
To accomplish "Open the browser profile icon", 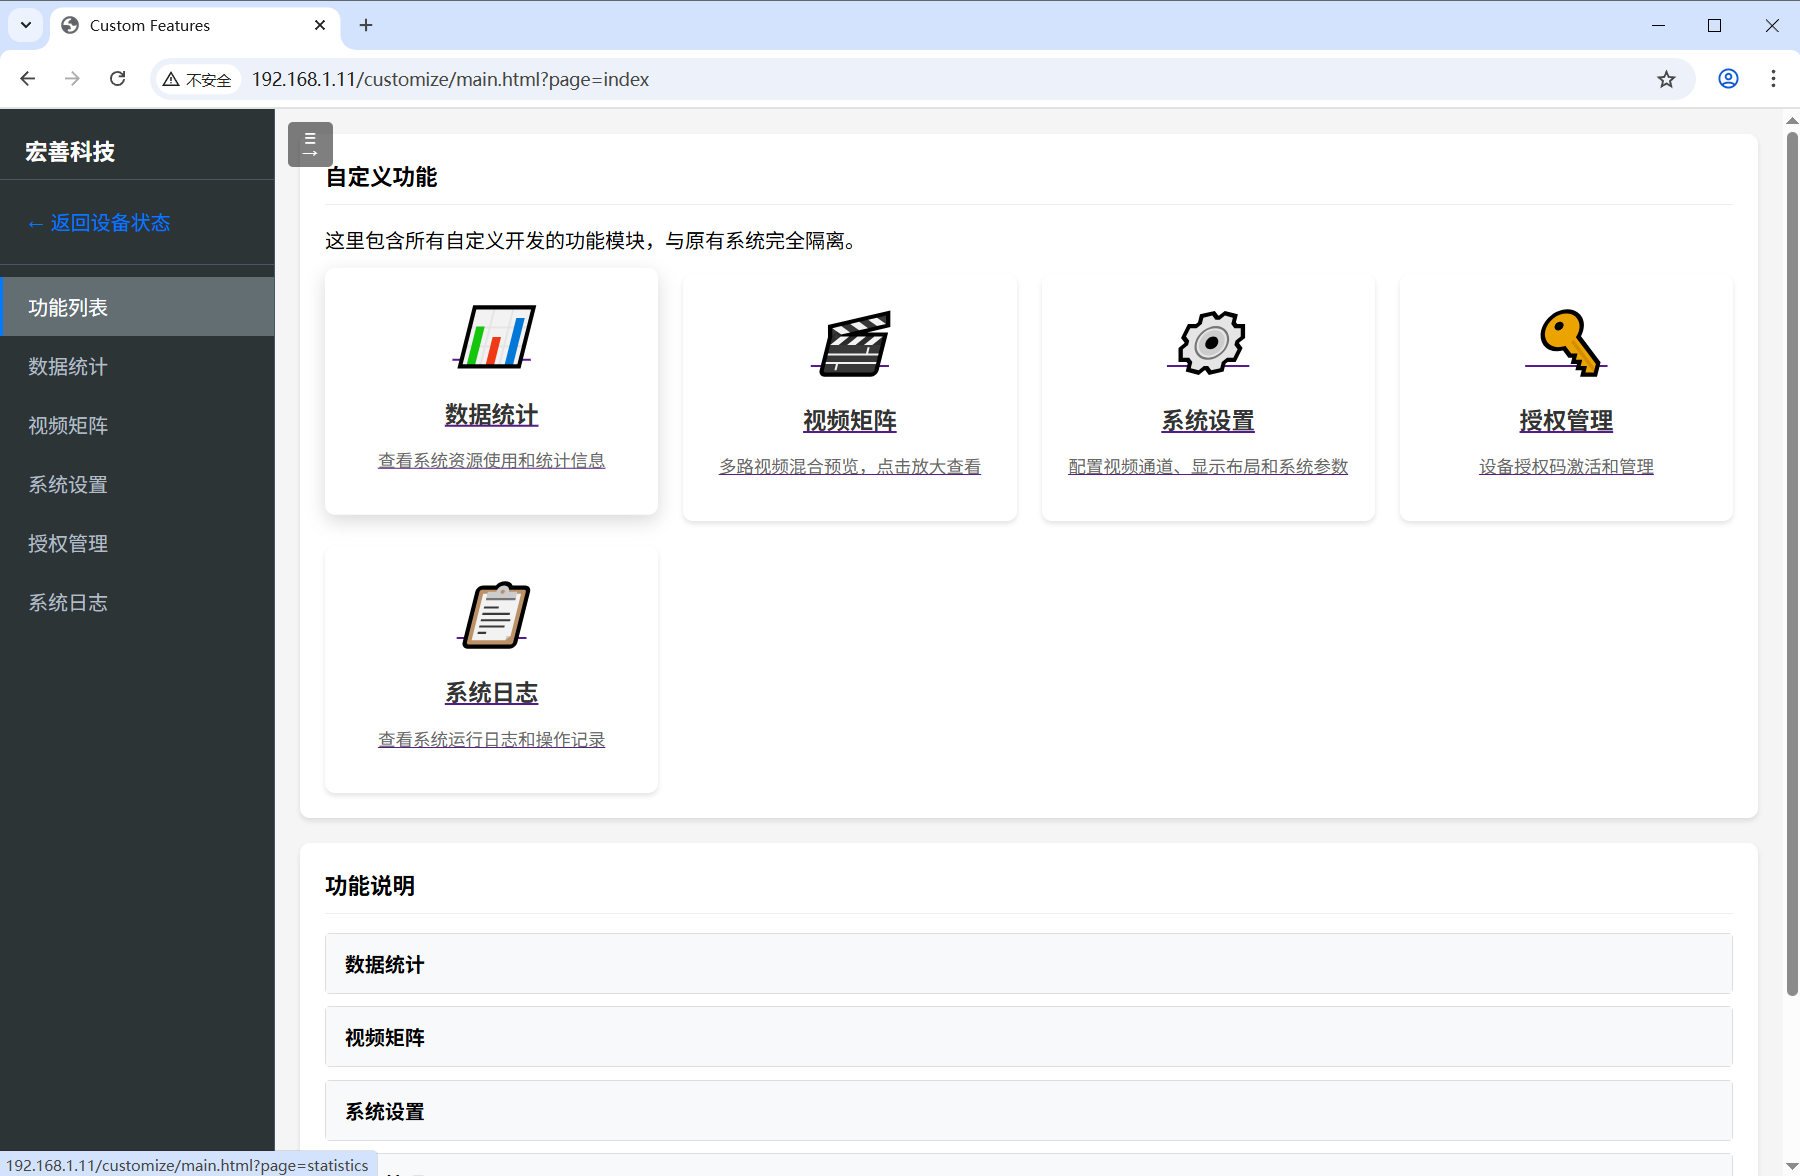I will click(1728, 79).
